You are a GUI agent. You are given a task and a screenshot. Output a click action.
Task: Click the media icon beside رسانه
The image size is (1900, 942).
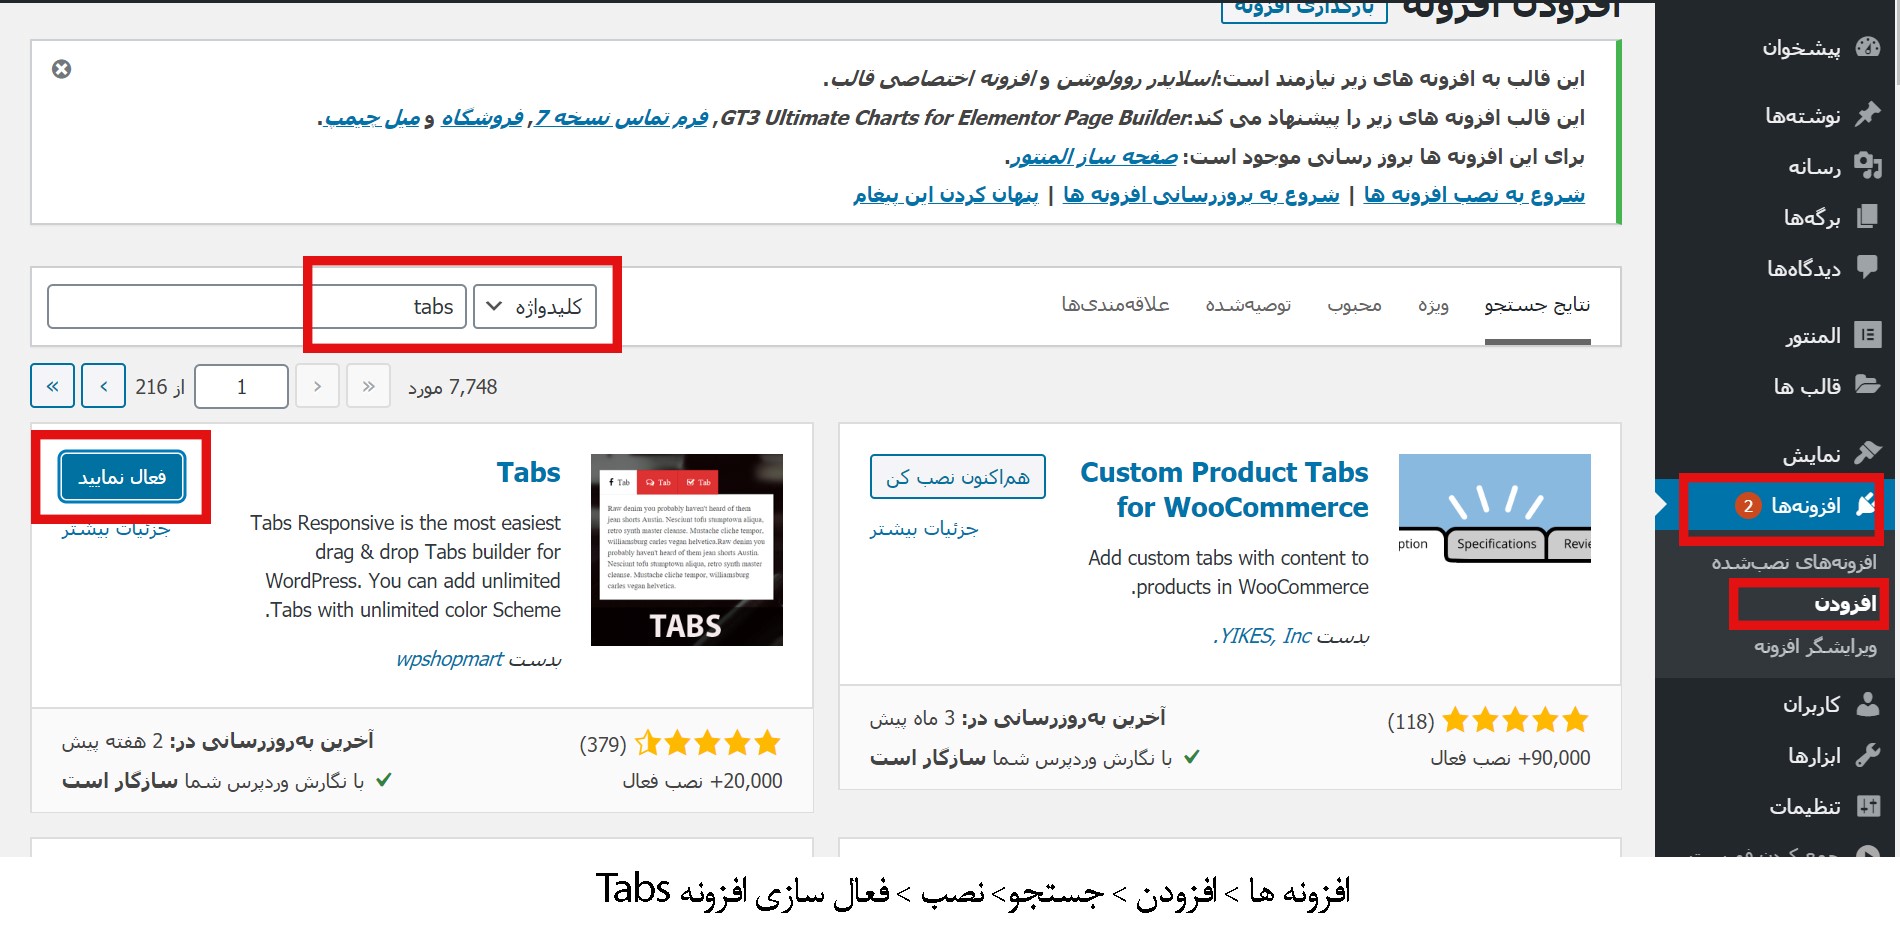pos(1867,165)
